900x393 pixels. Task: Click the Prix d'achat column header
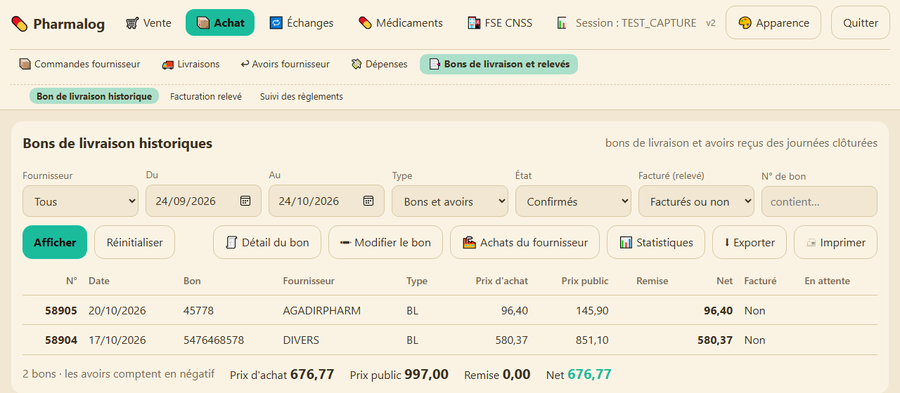click(502, 281)
